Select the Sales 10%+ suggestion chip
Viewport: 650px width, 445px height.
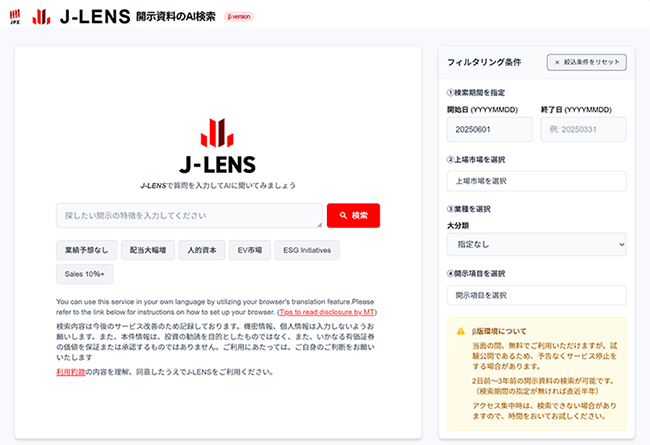point(85,274)
